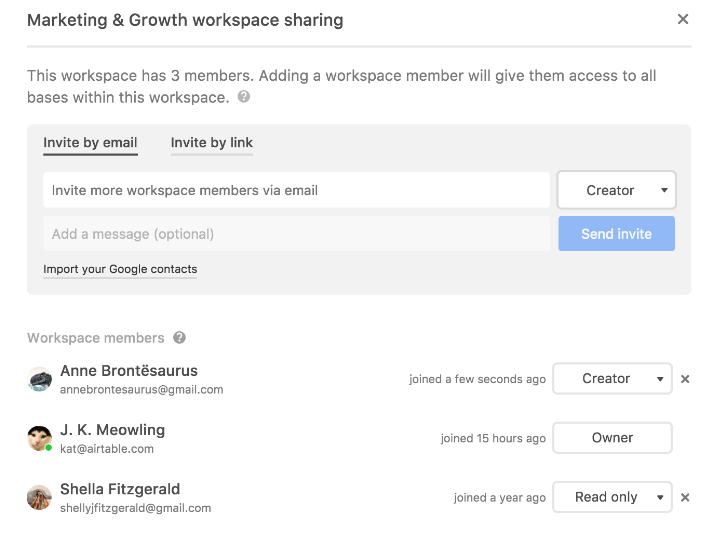
Task: Open Shella Fitzgerald's Read only dropdown
Action: tap(612, 497)
